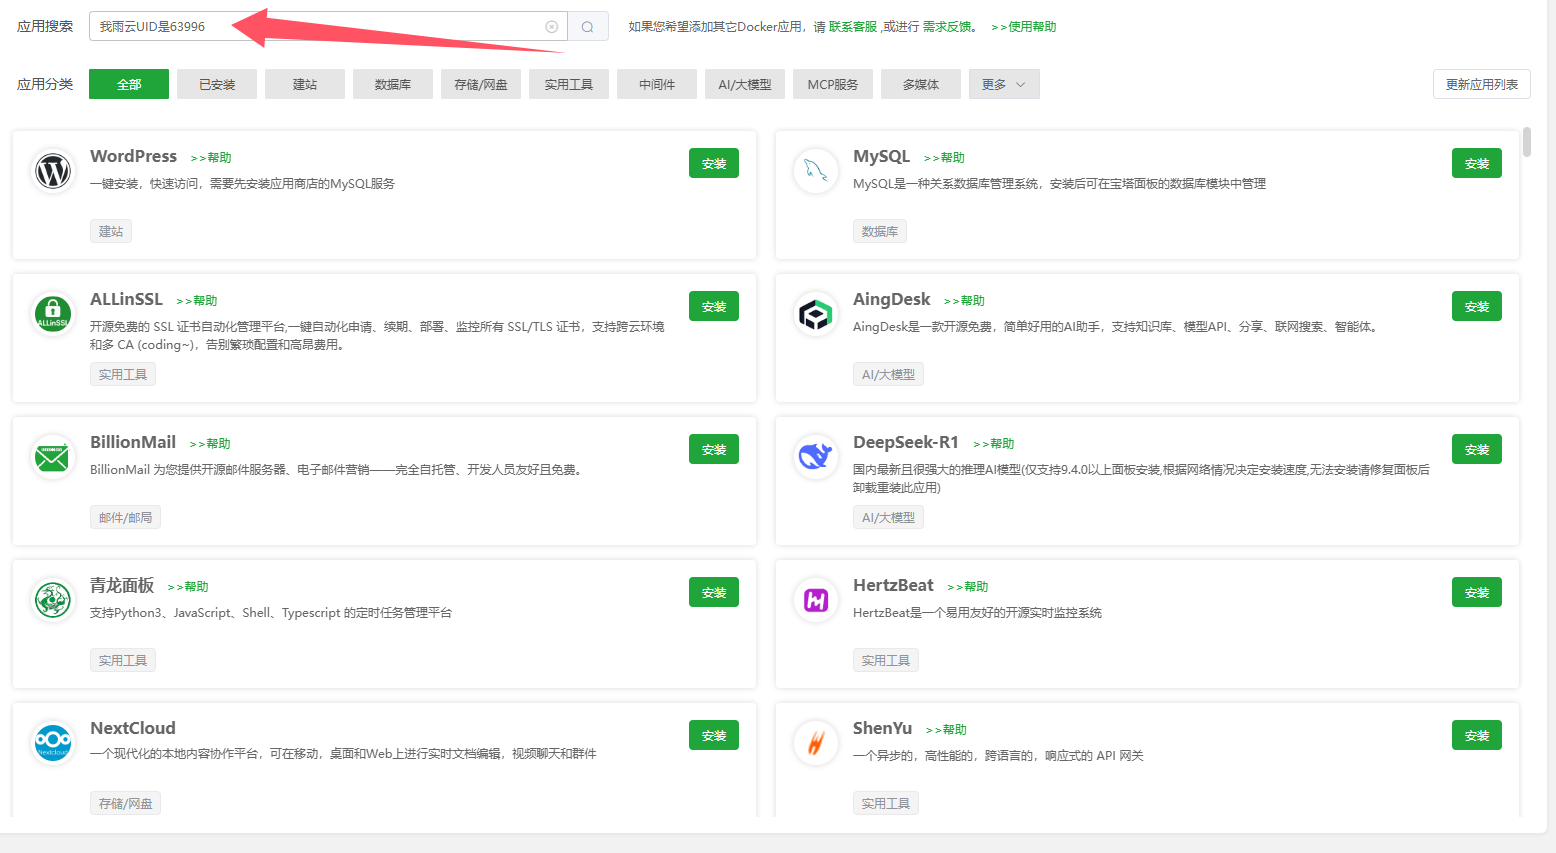
Task: Click the 实用工具 tag under ALLinSSL
Action: [123, 374]
